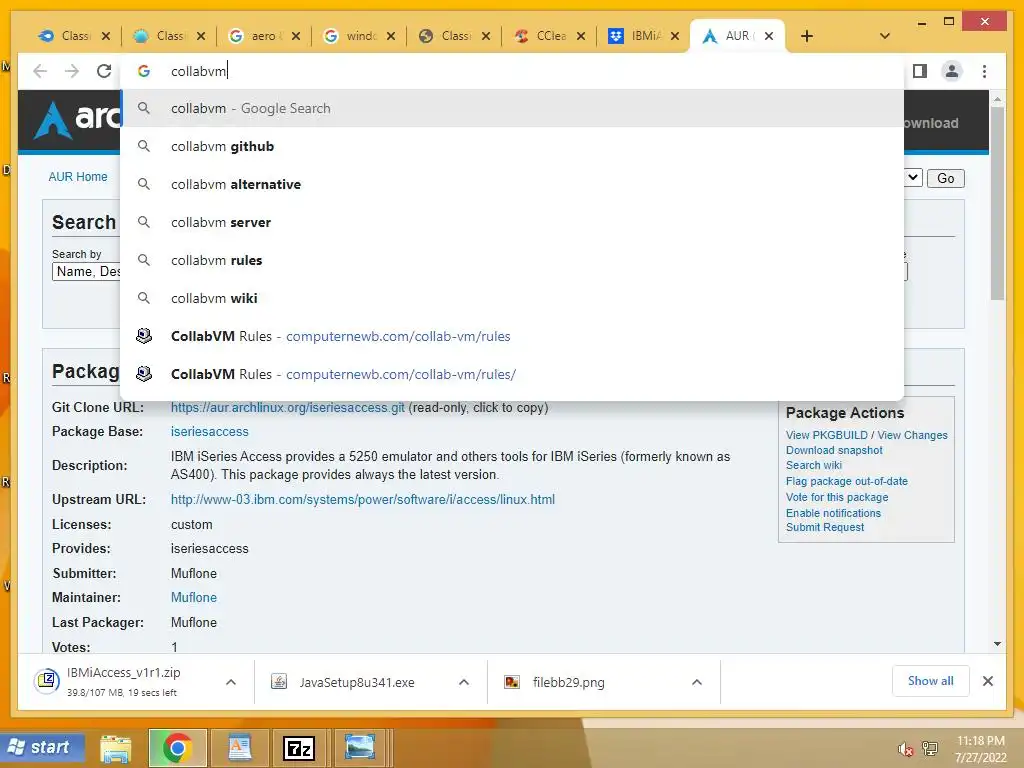Viewport: 1024px width, 768px height.
Task: Close the IBMiA tab
Action: pos(675,36)
